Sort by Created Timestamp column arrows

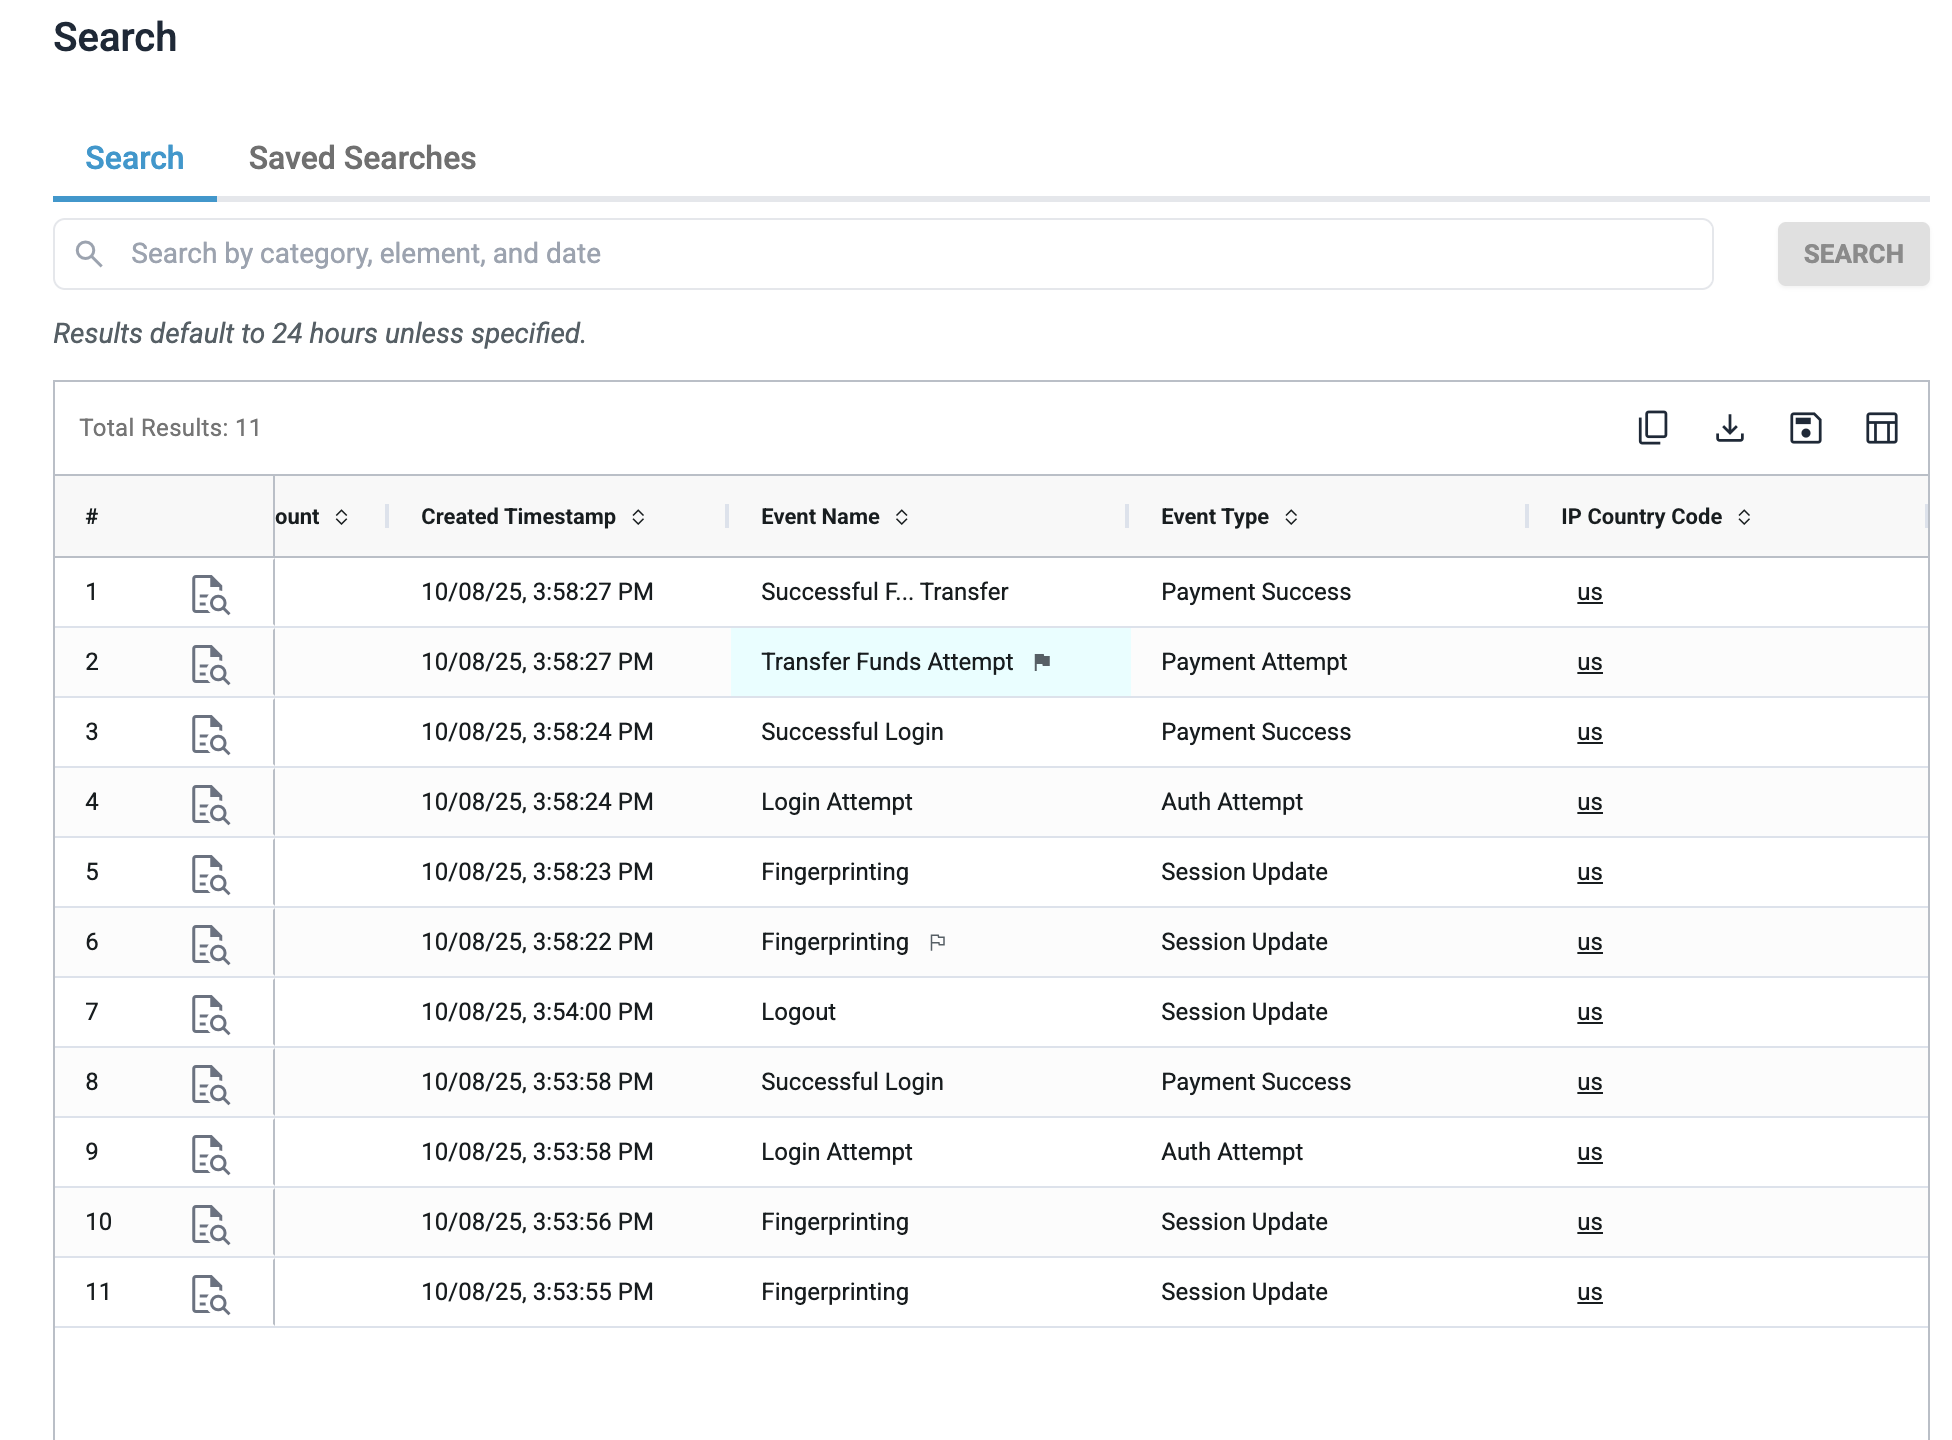pos(638,517)
